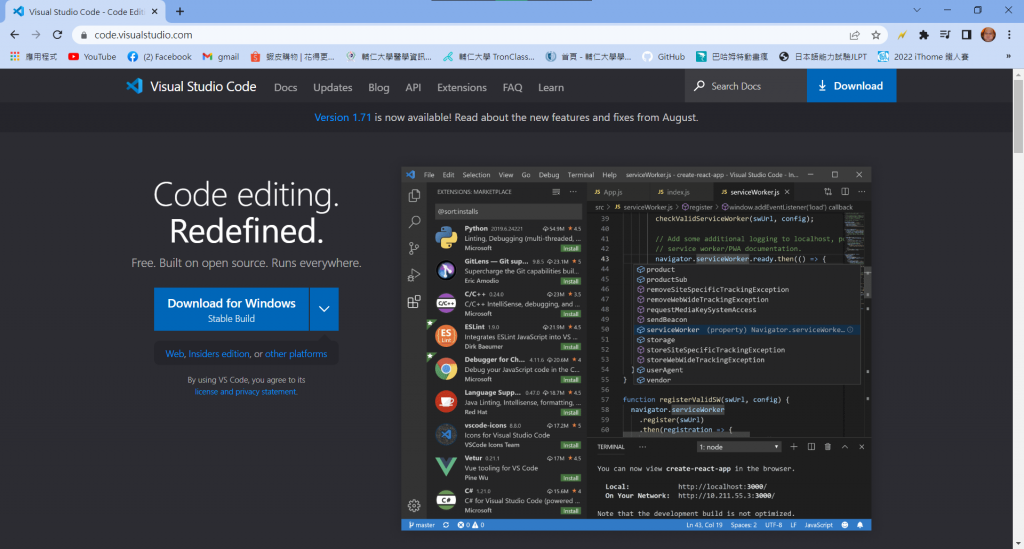Click the scrollbar down arrow
The image size is (1024, 549).
point(1018,543)
